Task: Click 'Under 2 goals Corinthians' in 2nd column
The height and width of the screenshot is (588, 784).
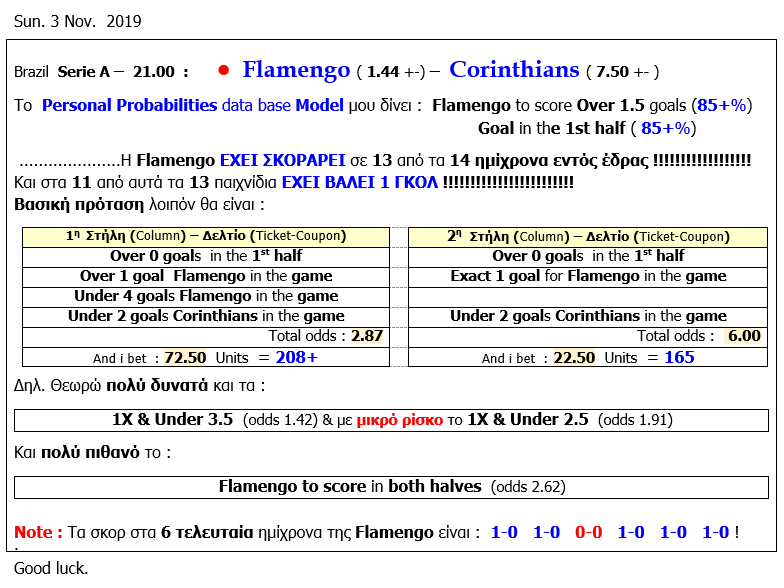Action: point(588,316)
